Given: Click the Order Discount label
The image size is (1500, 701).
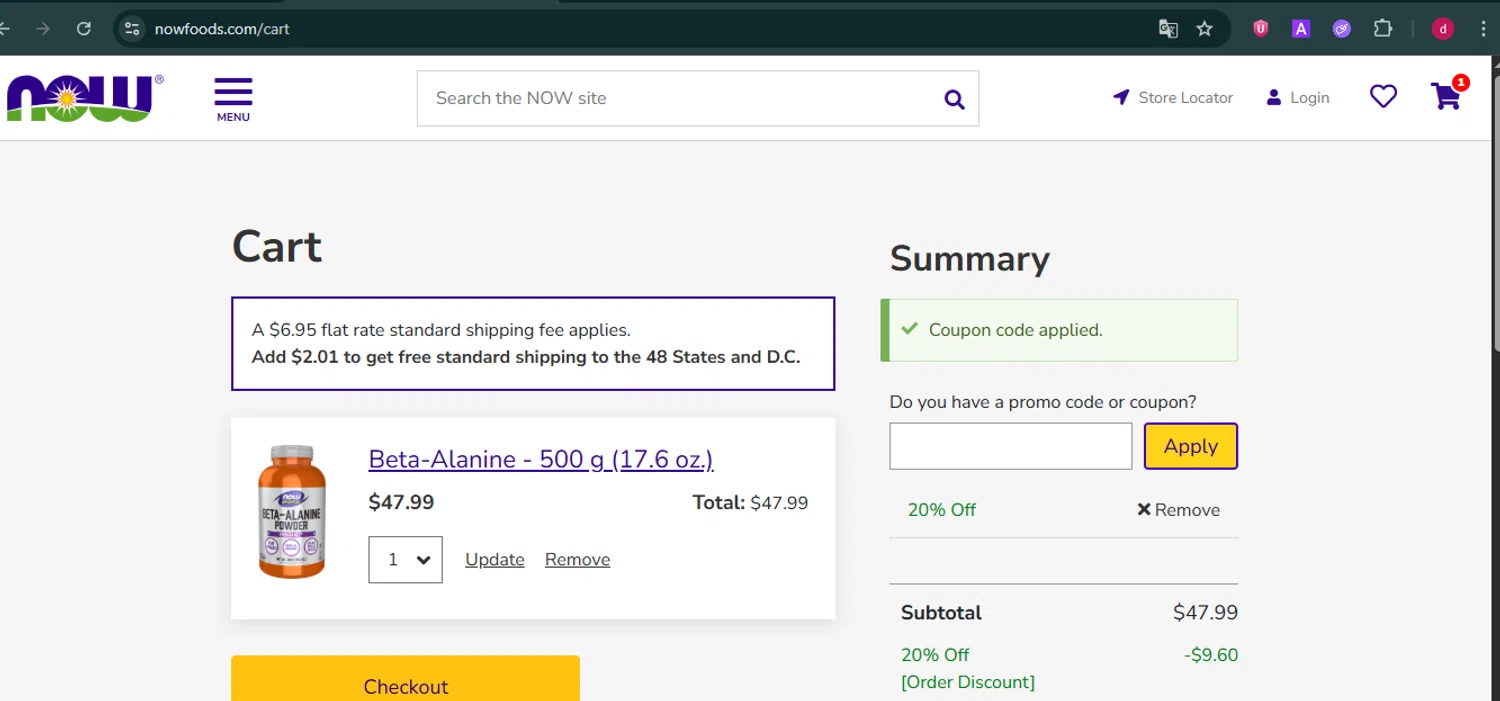Looking at the screenshot, I should pyautogui.click(x=968, y=682).
